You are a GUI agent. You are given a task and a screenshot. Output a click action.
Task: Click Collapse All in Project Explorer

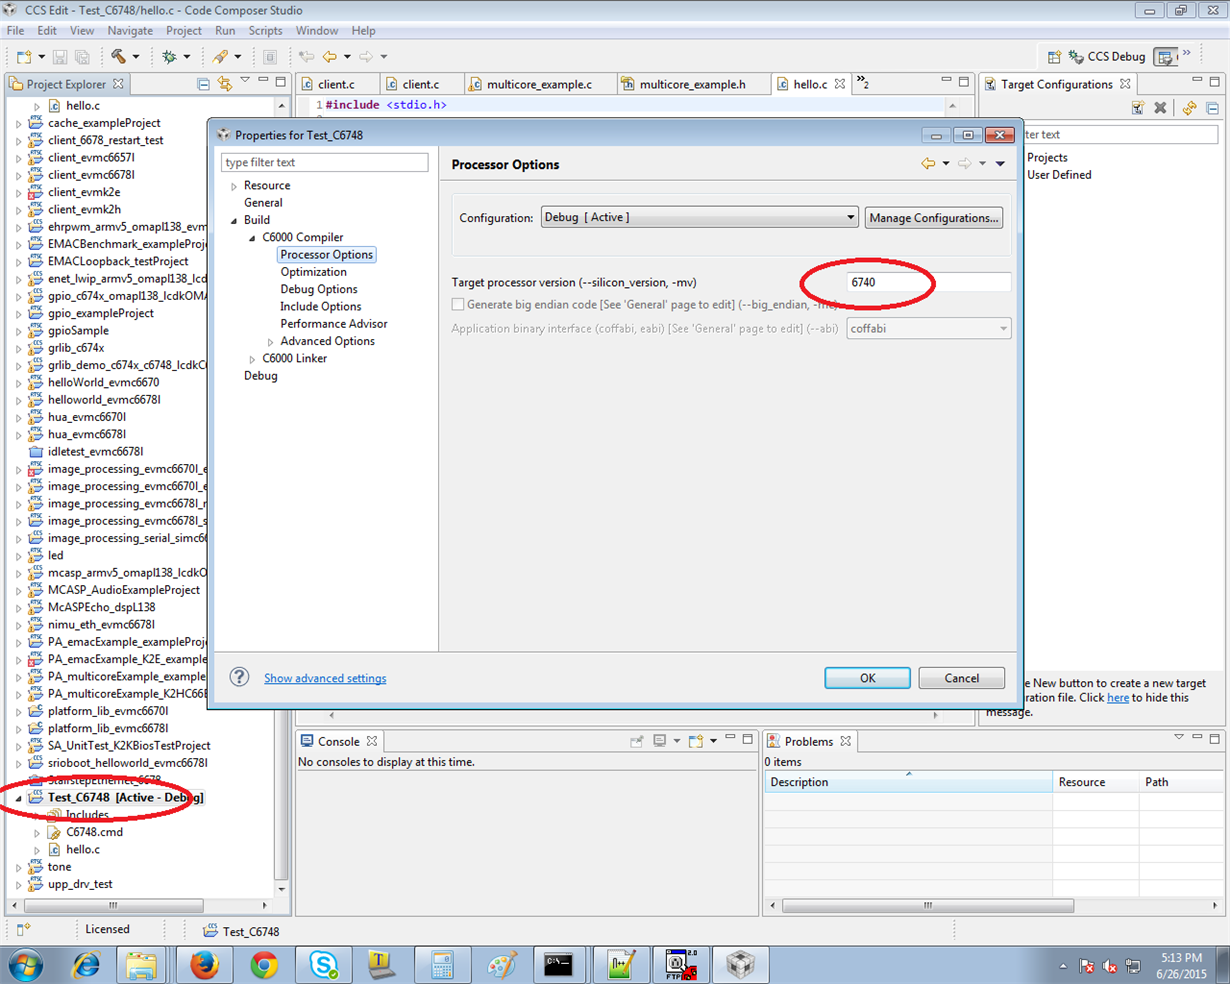(x=203, y=84)
